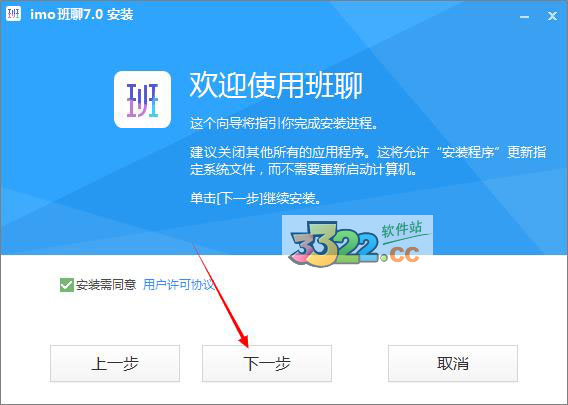This screenshot has height=405, width=568.
Task: Click the green 软件站 watermark text
Action: (402, 229)
